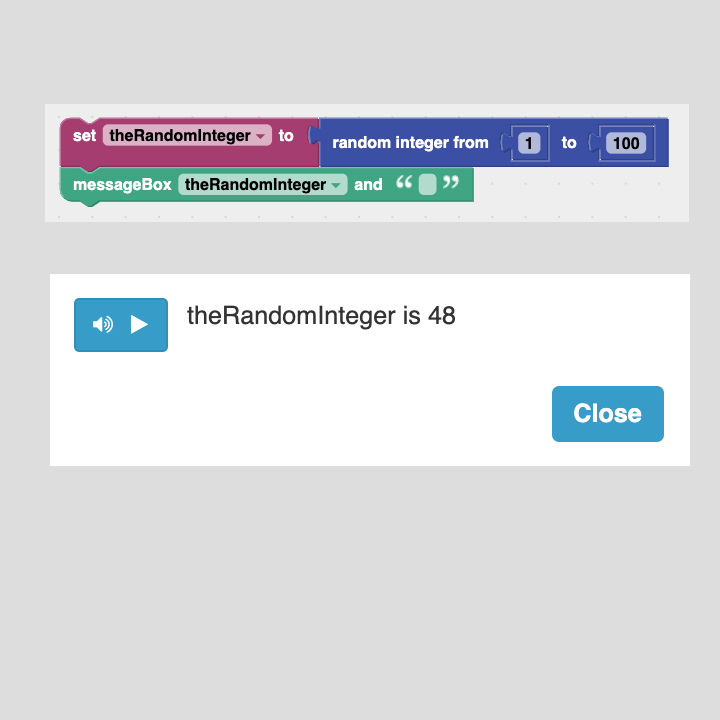This screenshot has height=720, width=720.
Task: Click the puzzle notch before the 100 field
Action: [594, 143]
